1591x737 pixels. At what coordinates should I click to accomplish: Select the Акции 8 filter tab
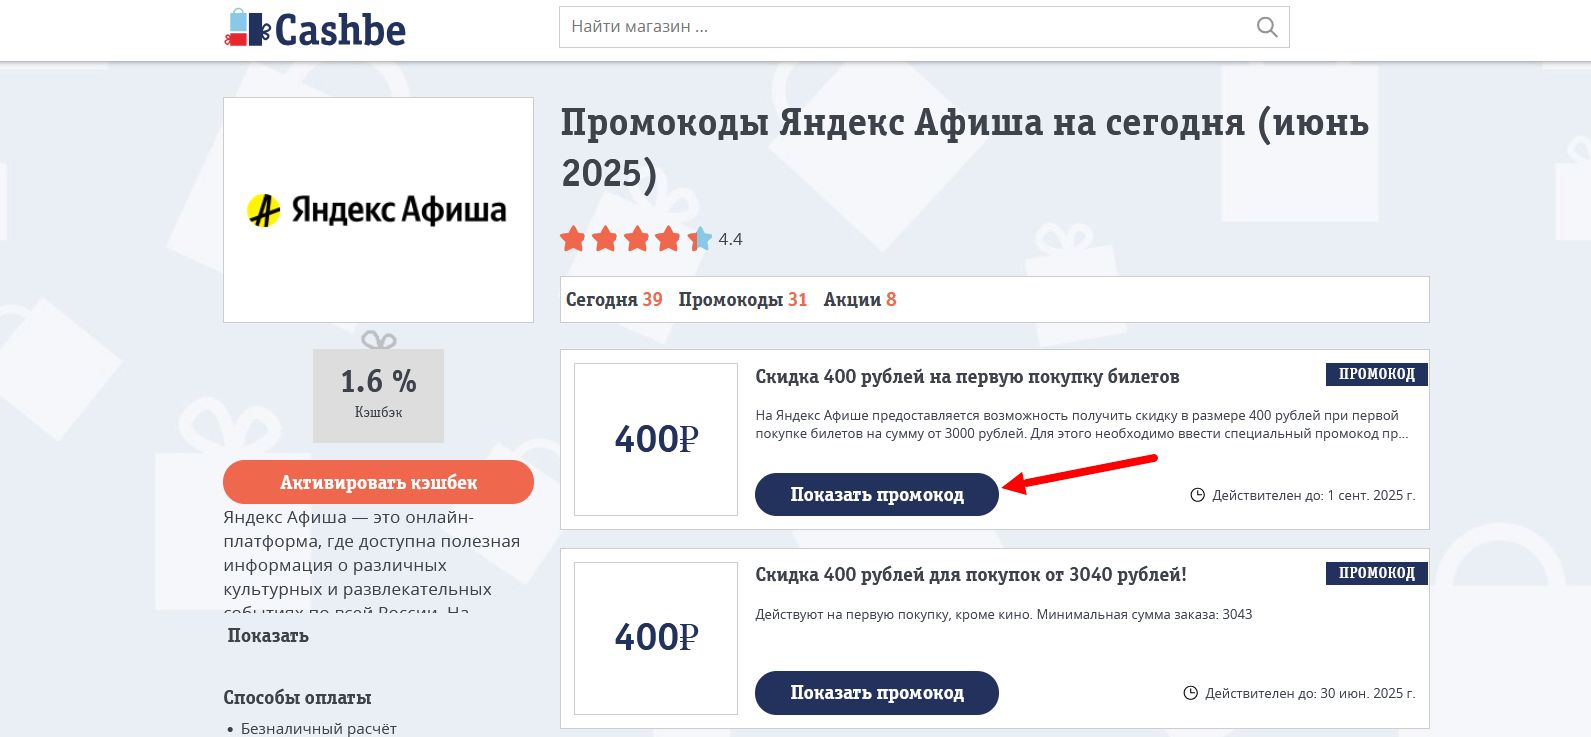pos(860,299)
